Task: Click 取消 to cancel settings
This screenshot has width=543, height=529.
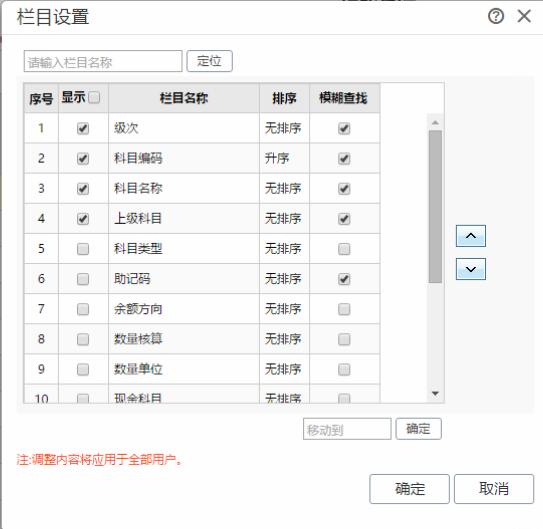Action: click(493, 489)
